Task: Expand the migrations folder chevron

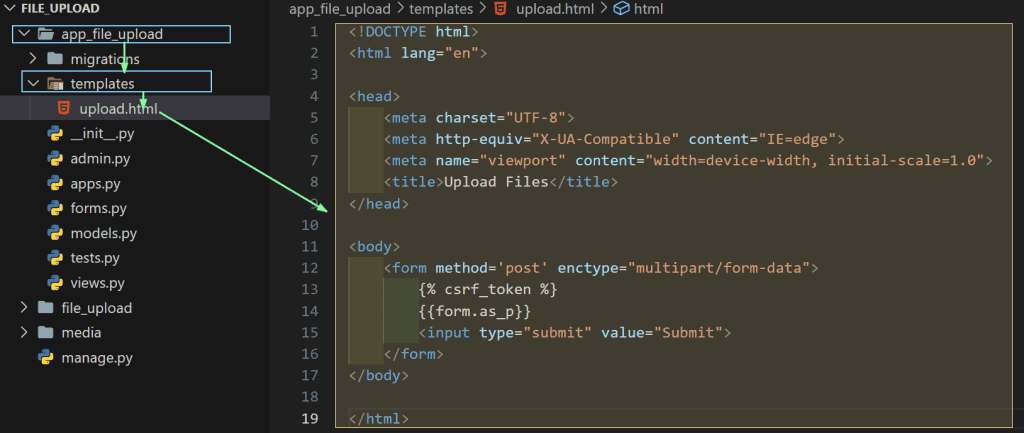Action: click(33, 59)
